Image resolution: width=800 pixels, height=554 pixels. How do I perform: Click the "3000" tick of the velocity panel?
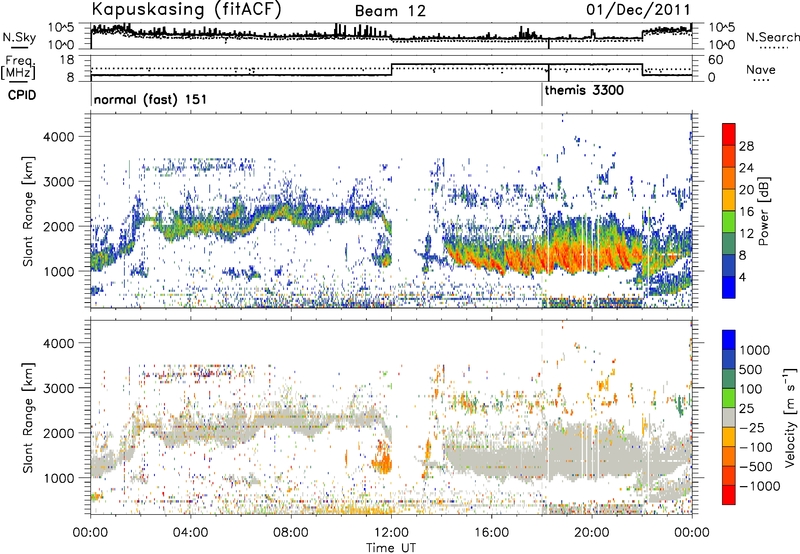58,388
